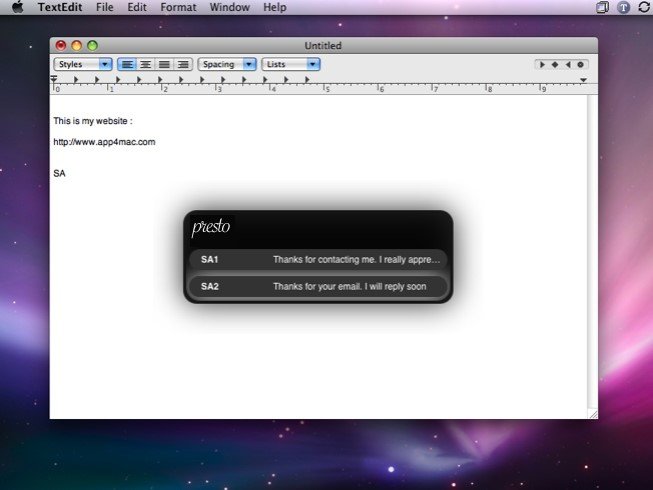Screen dimensions: 653x490
Task: Open the Edit menu
Action: point(137,7)
